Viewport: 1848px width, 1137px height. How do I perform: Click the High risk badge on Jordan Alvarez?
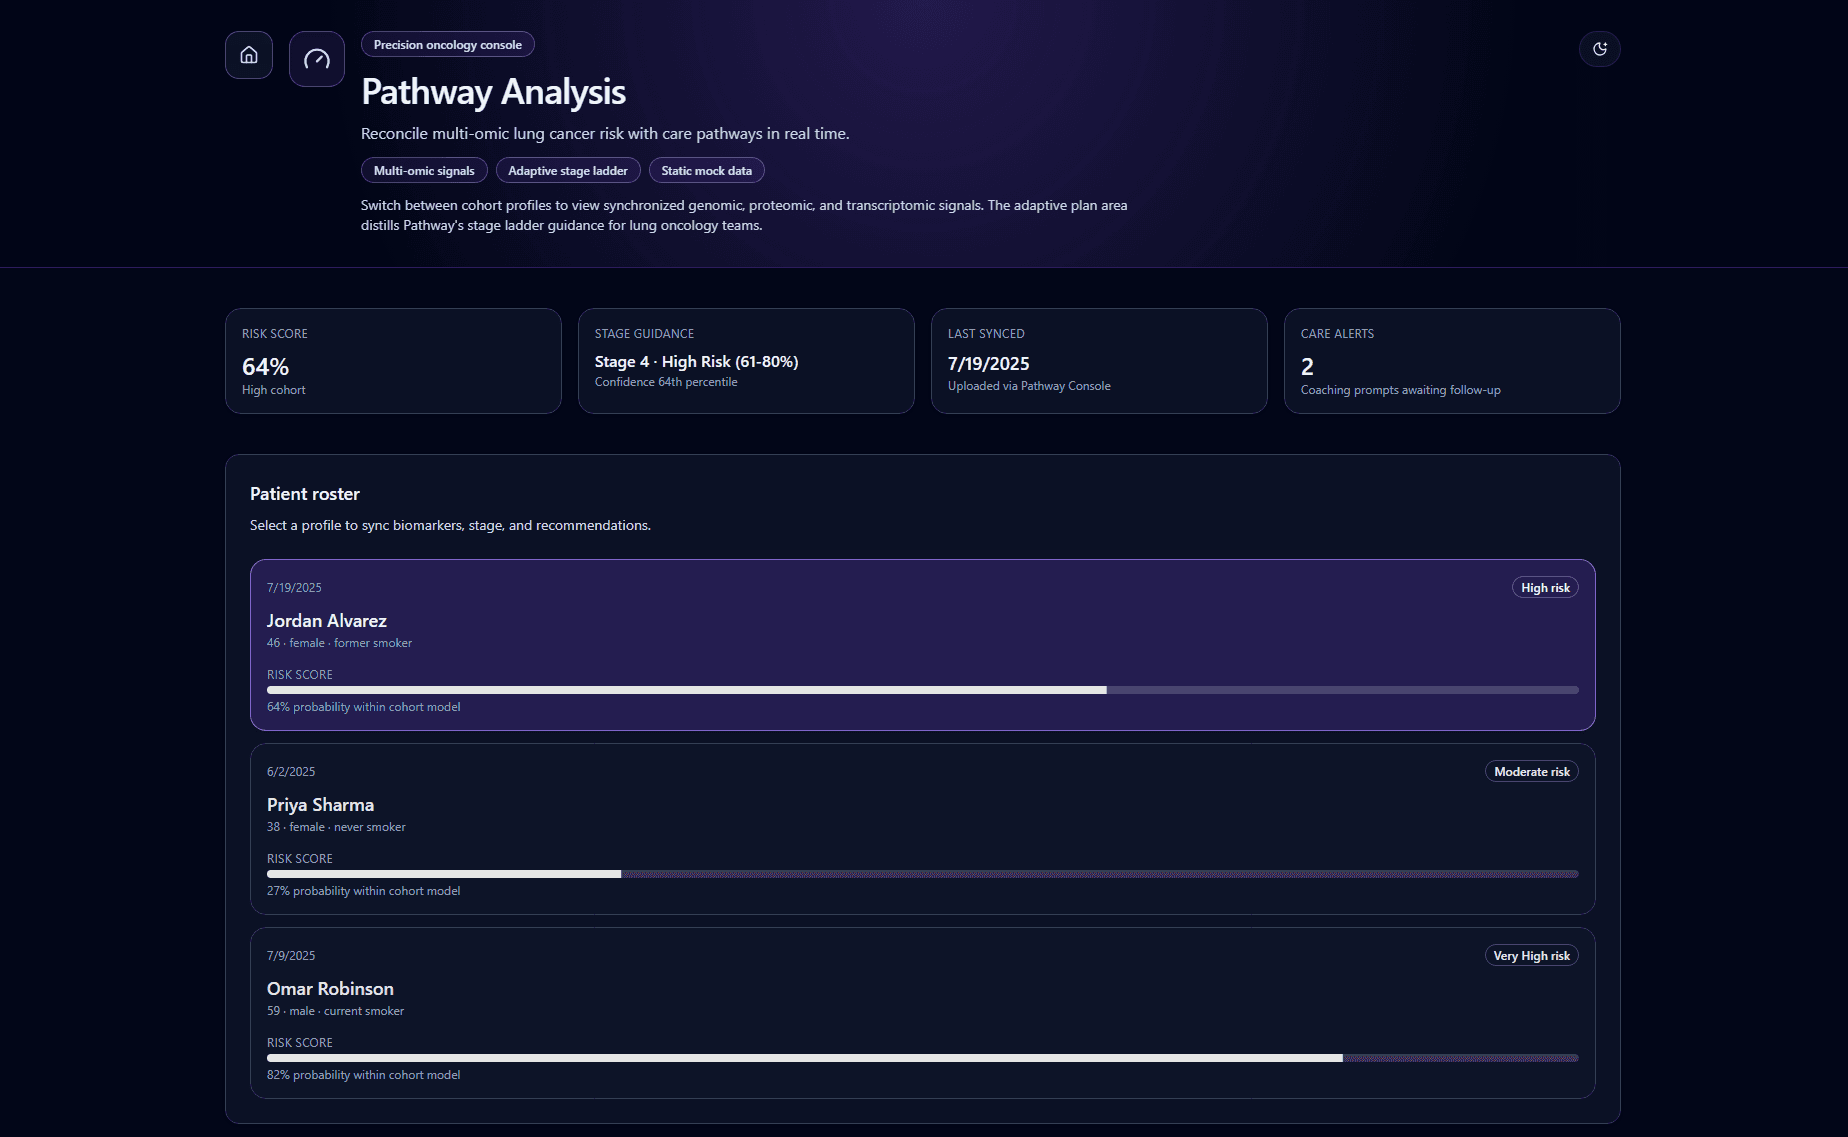[x=1544, y=587]
